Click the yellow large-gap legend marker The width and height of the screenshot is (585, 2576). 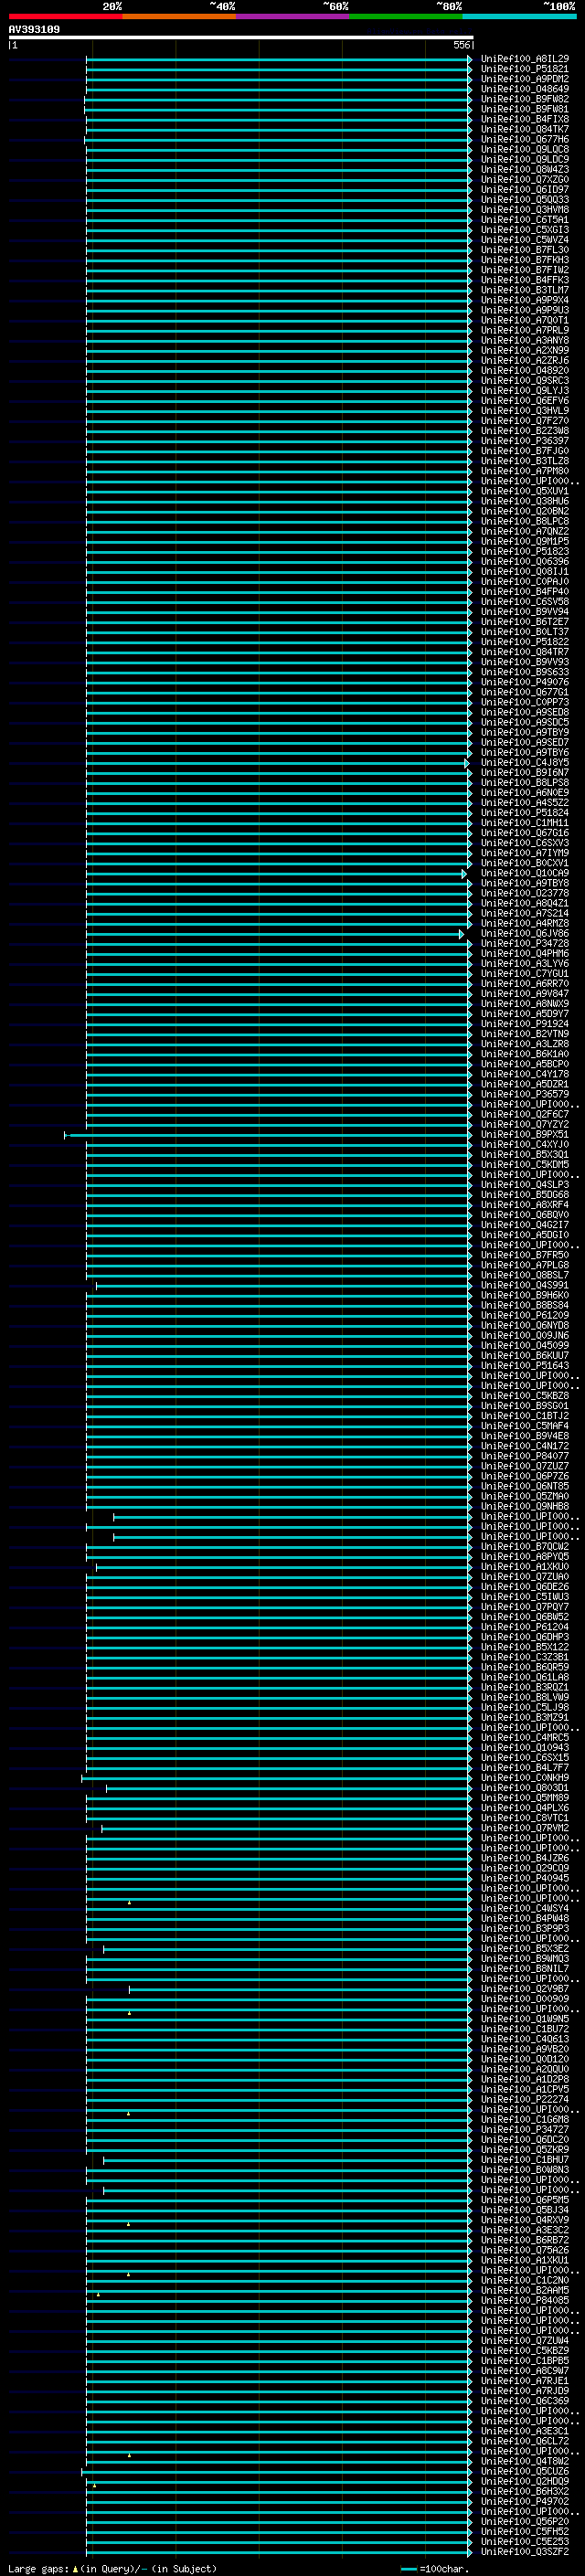click(x=75, y=2568)
